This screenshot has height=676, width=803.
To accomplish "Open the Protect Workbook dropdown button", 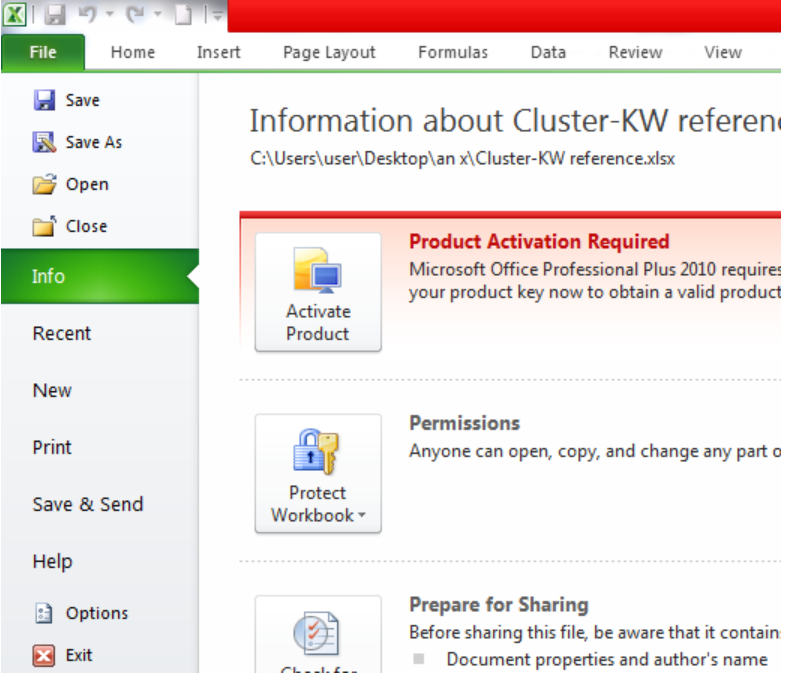I will point(318,474).
